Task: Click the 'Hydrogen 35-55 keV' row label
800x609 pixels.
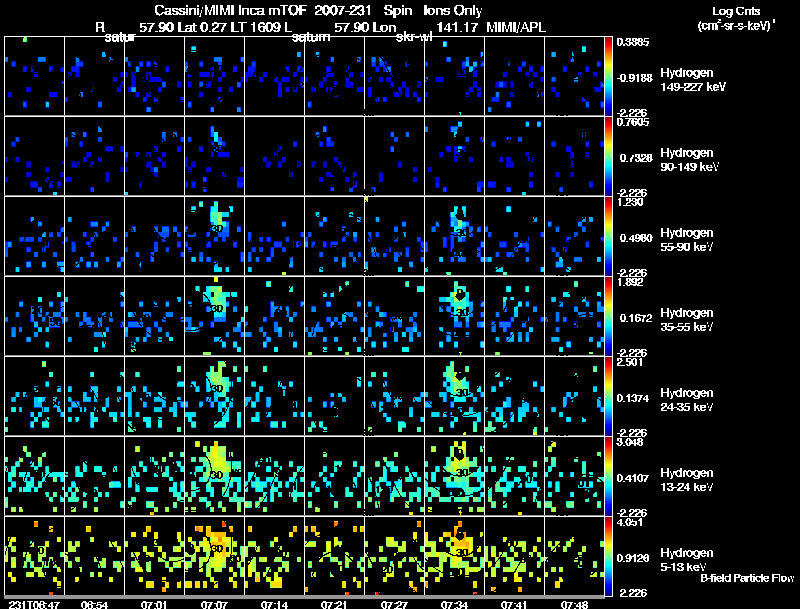Action: pyautogui.click(x=687, y=320)
